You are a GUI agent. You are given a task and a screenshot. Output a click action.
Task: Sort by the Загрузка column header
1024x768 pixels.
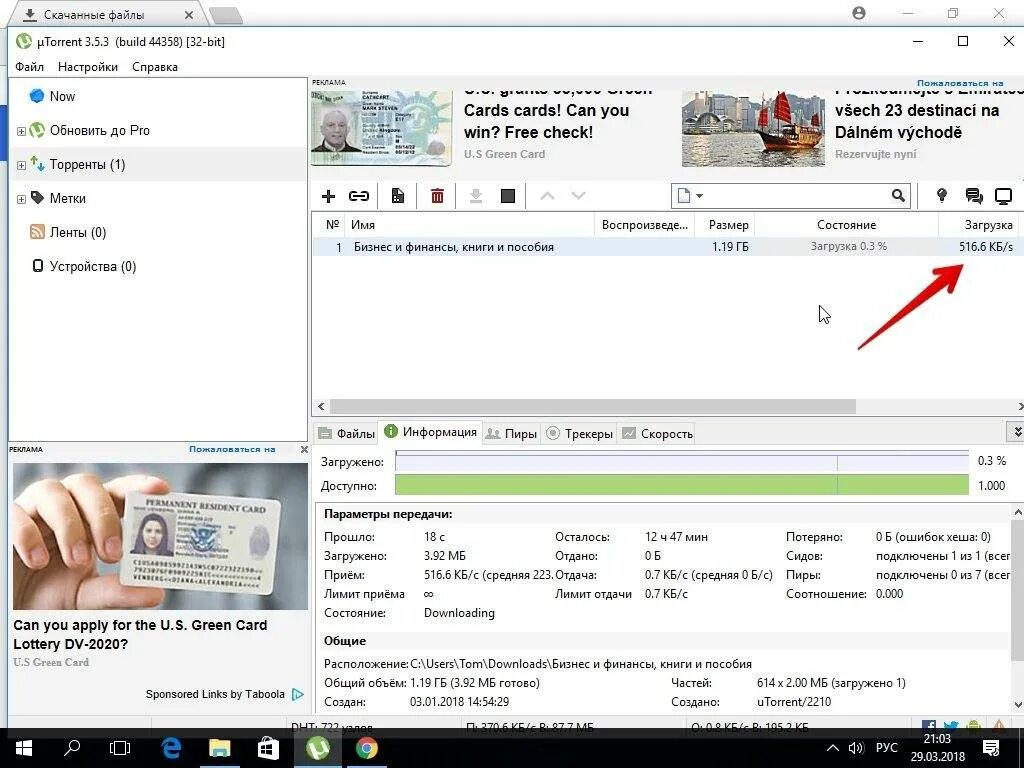981,225
